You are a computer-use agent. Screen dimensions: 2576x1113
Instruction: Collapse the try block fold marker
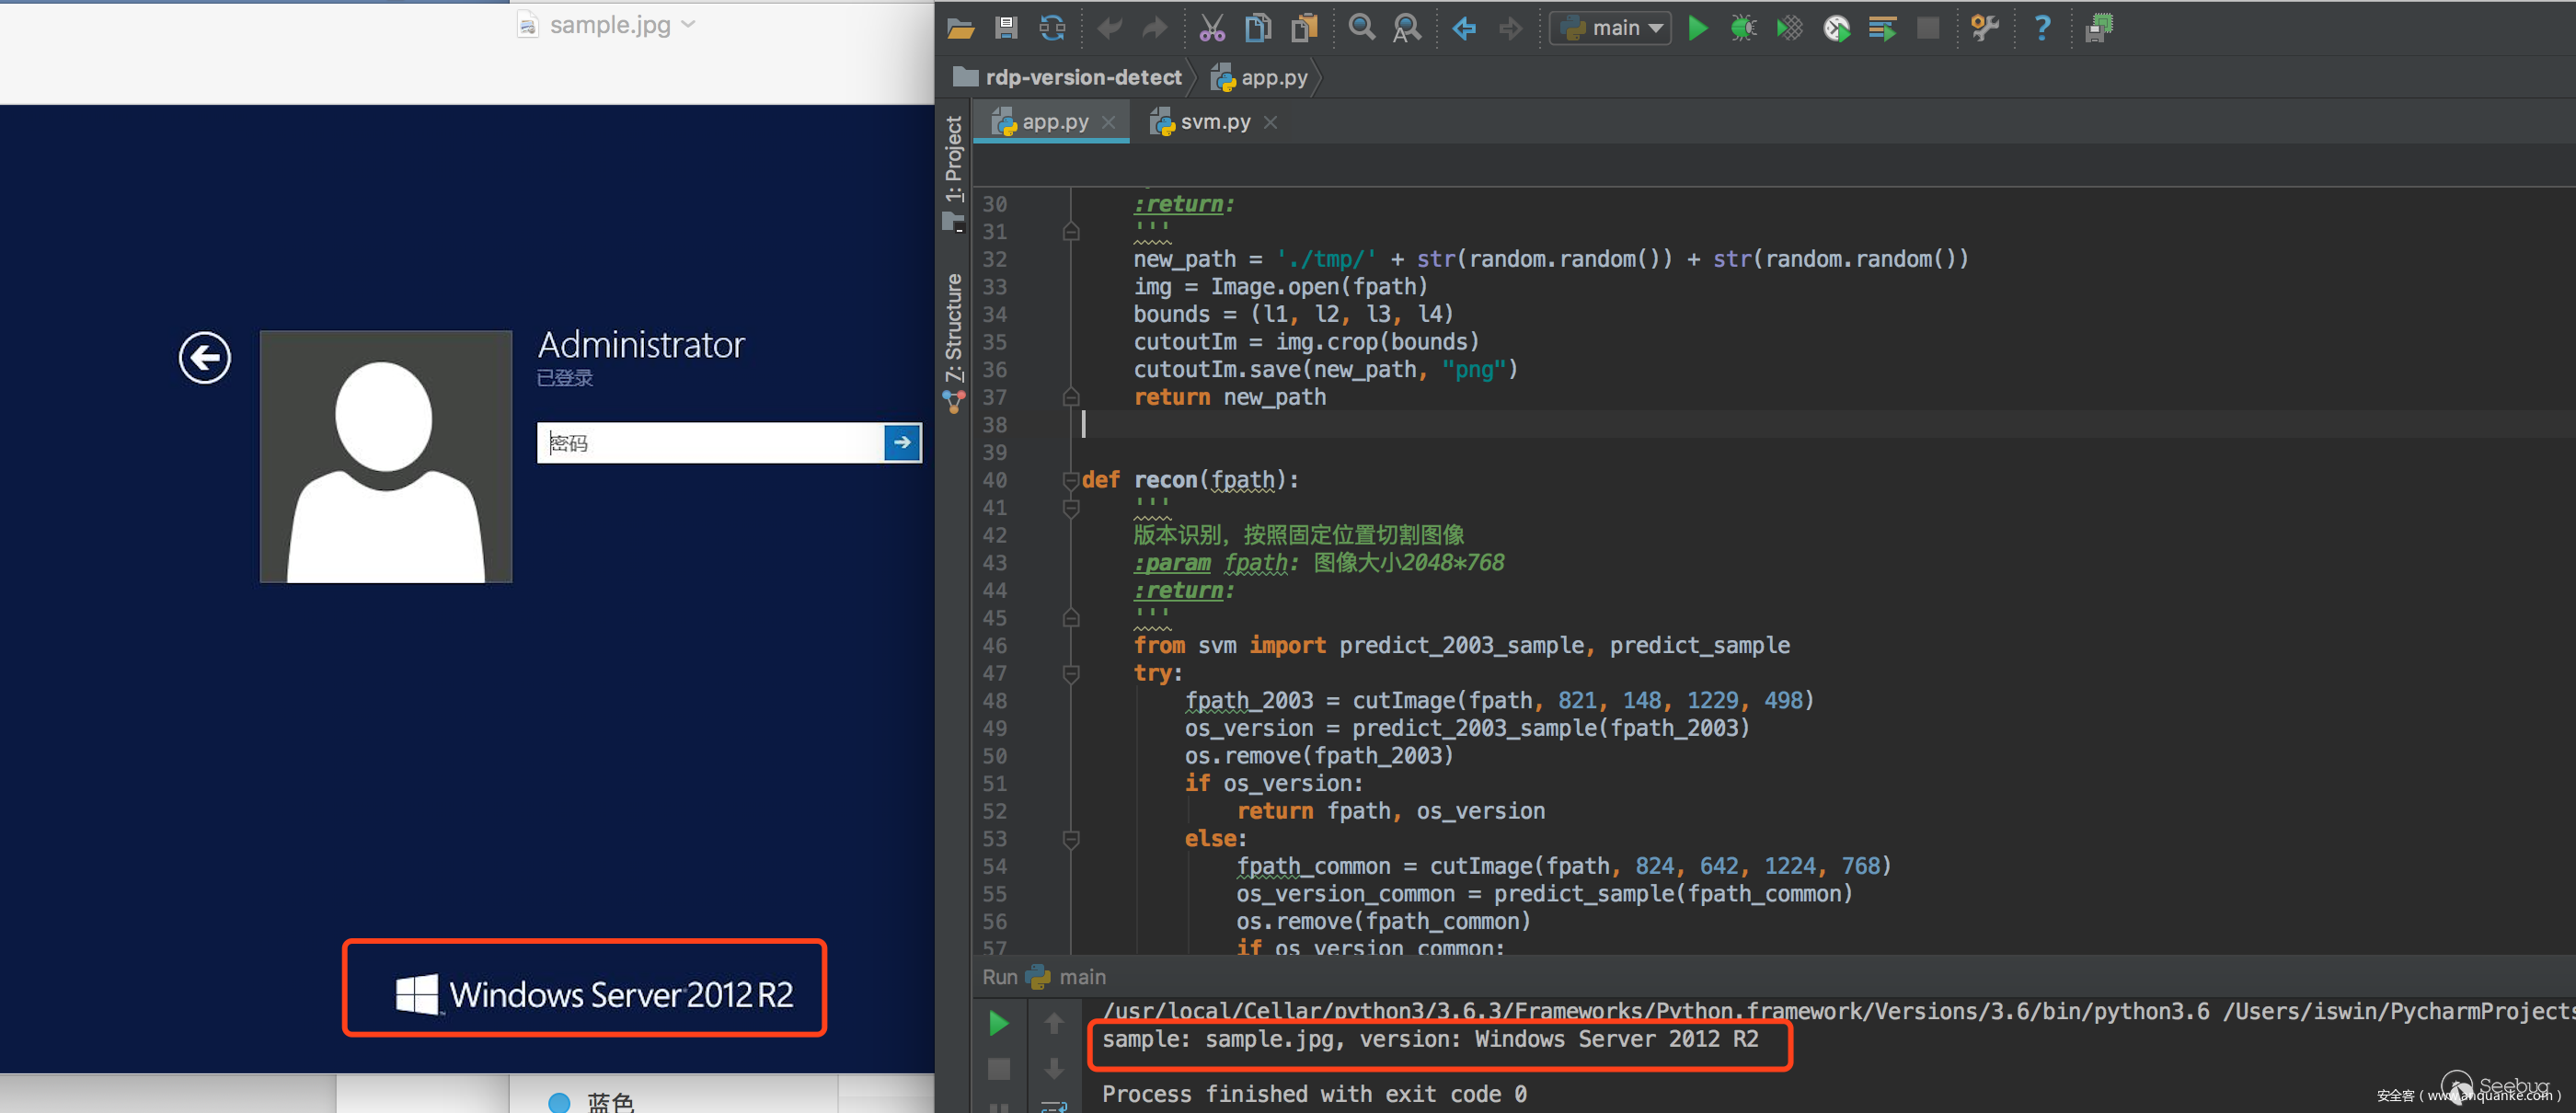tap(1071, 674)
